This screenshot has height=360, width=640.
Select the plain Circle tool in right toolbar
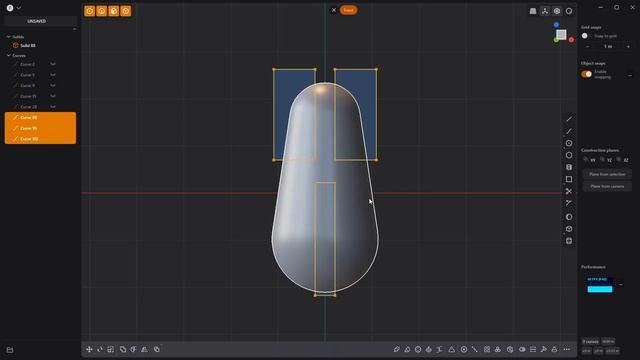click(x=569, y=155)
